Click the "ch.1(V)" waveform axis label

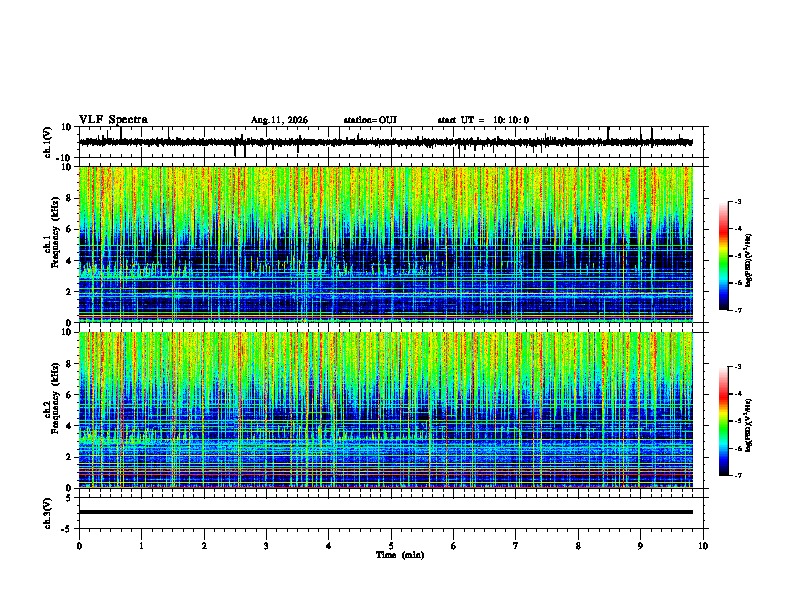[x=48, y=142]
